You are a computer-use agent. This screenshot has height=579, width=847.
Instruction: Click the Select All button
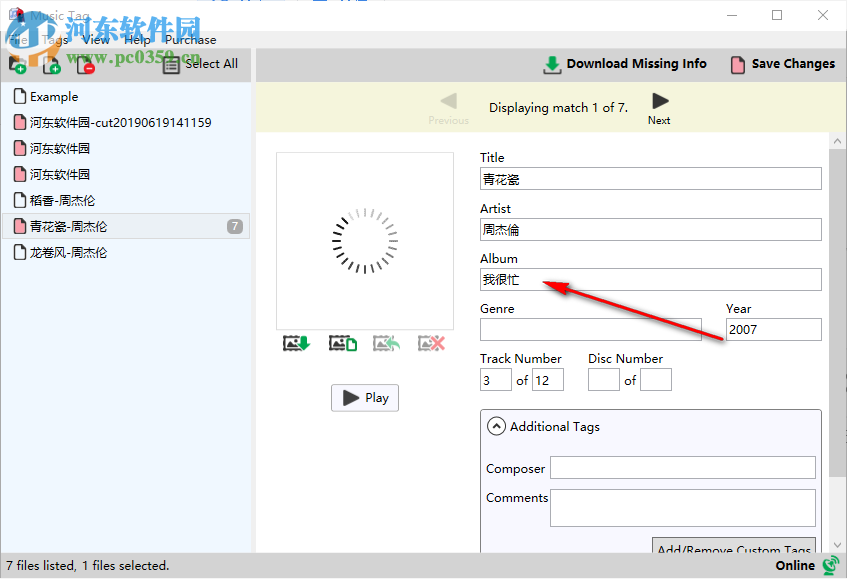coord(200,64)
